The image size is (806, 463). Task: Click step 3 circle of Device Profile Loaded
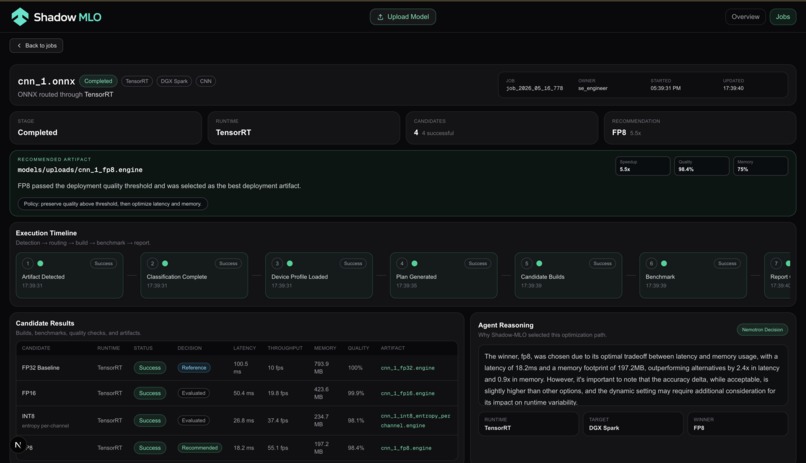277,264
